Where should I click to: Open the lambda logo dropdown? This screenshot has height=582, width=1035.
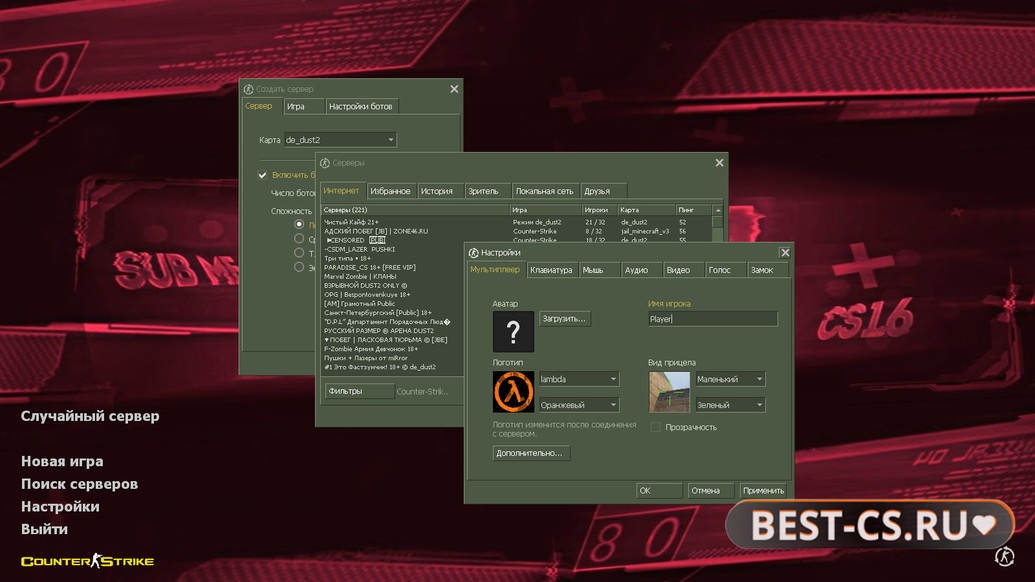point(578,379)
